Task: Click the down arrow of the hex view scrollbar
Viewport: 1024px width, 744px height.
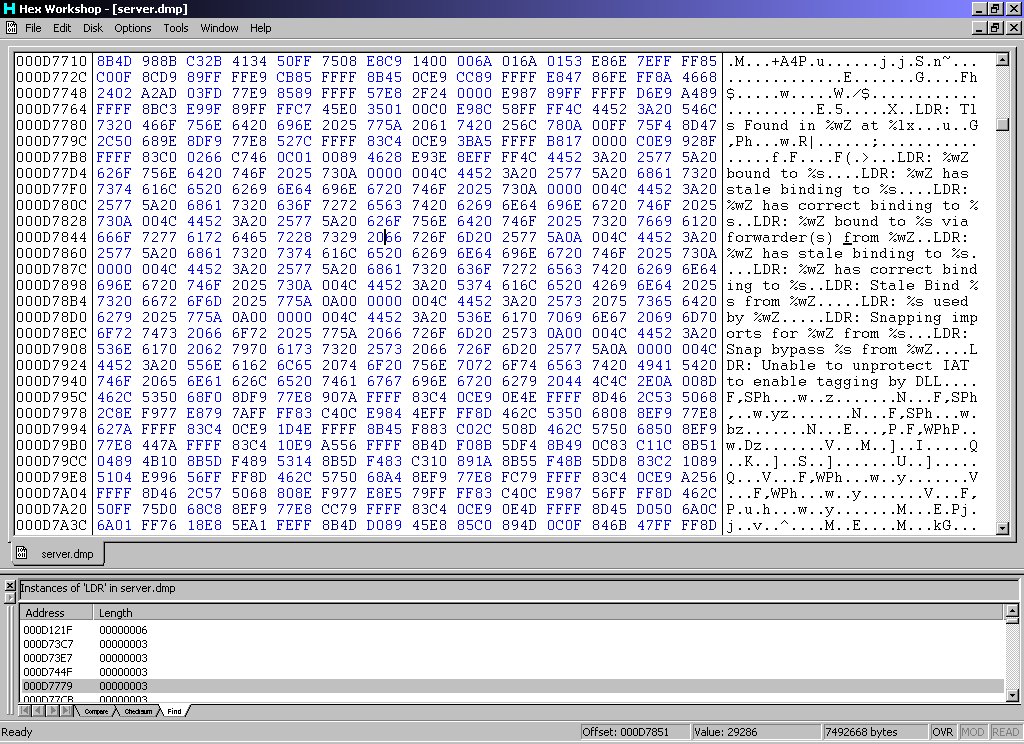Action: click(x=1002, y=528)
